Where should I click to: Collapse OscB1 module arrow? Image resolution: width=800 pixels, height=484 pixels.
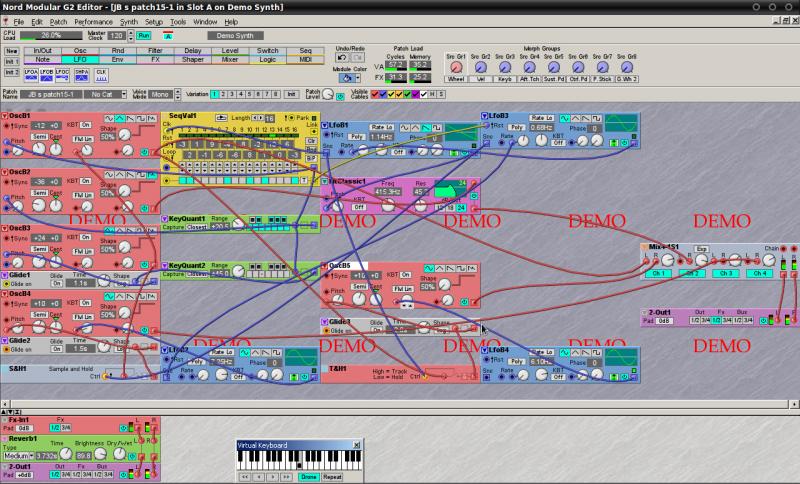(4, 116)
